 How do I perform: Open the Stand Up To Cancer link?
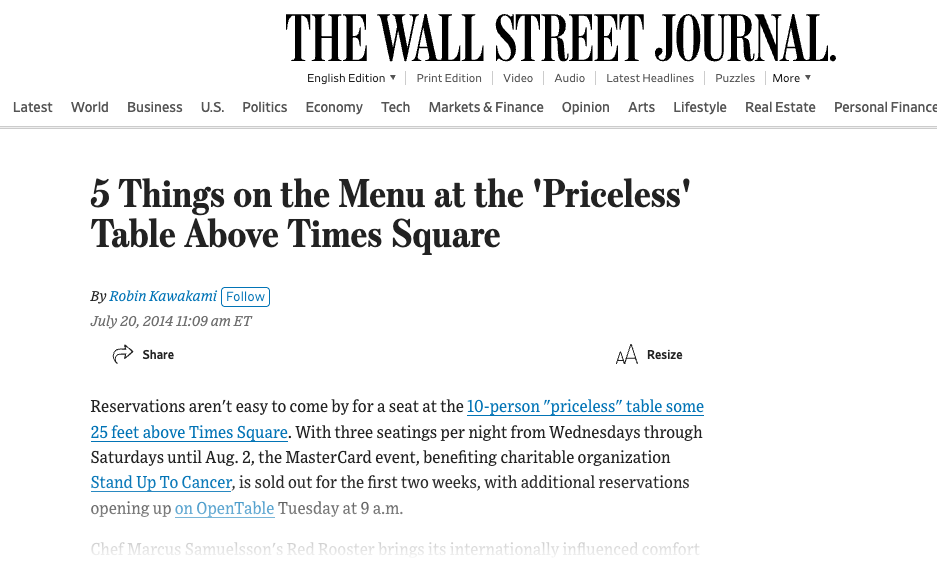(x=162, y=482)
